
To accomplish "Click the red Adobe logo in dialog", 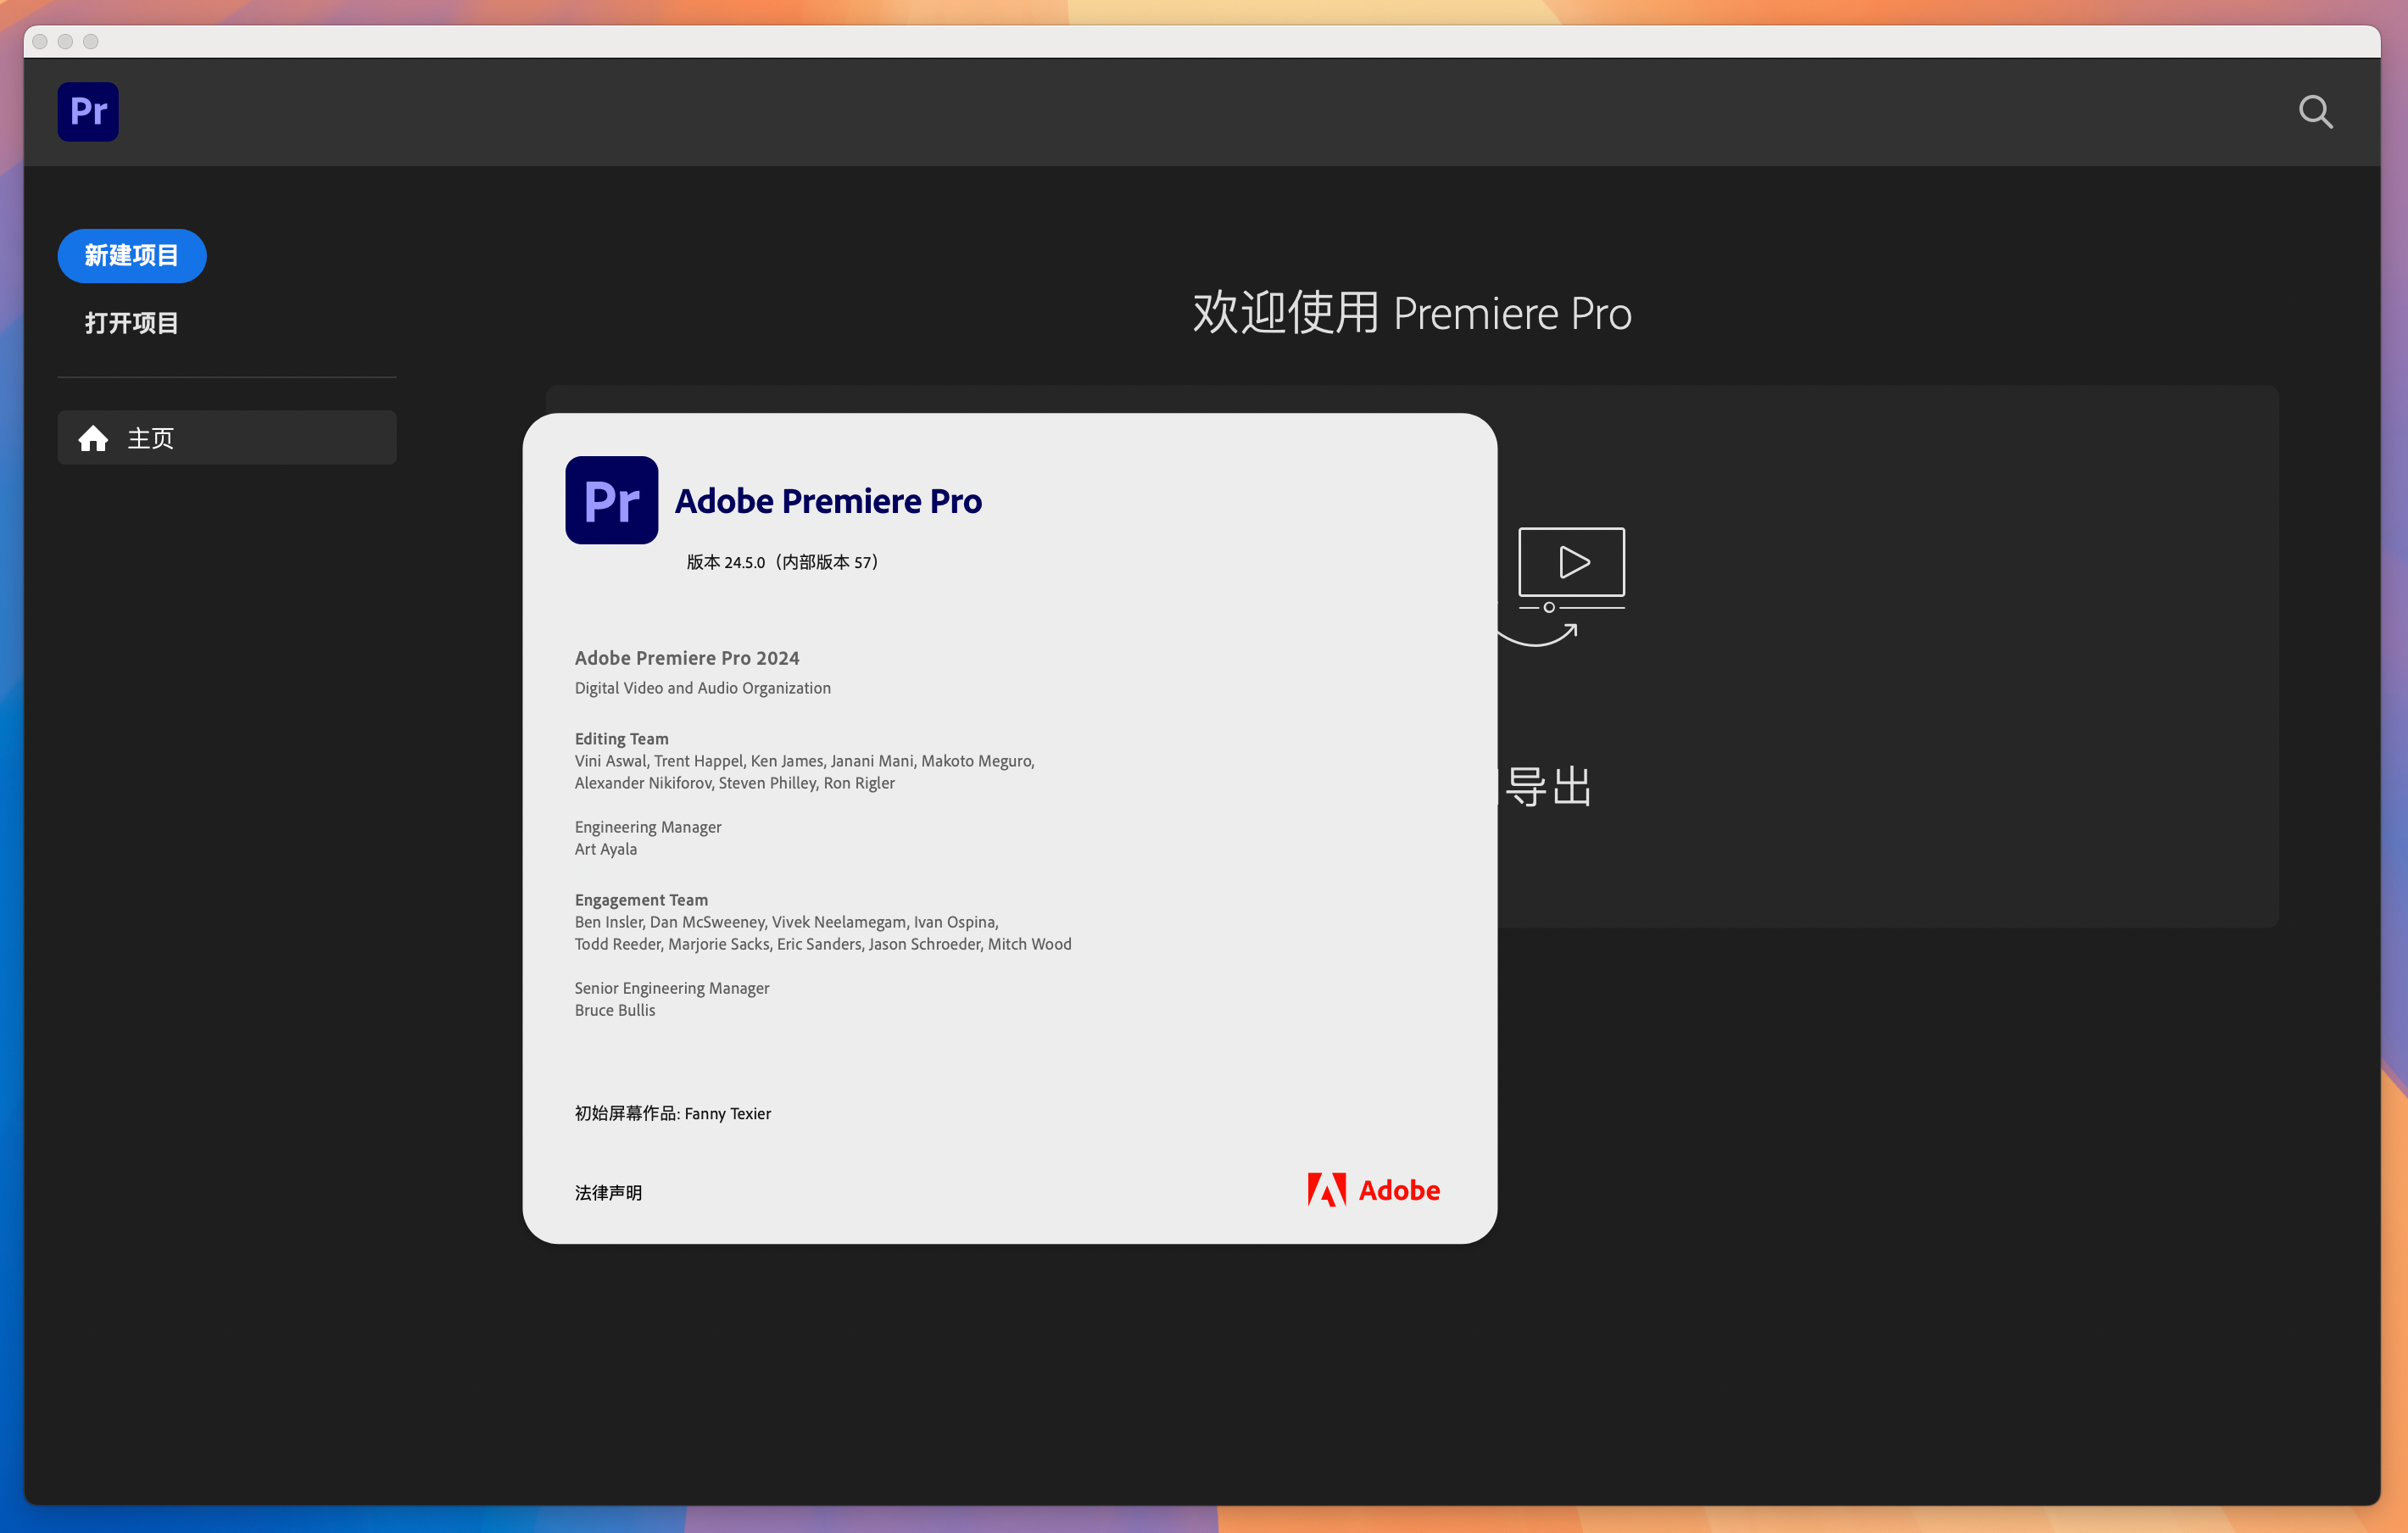I will pos(1373,1190).
